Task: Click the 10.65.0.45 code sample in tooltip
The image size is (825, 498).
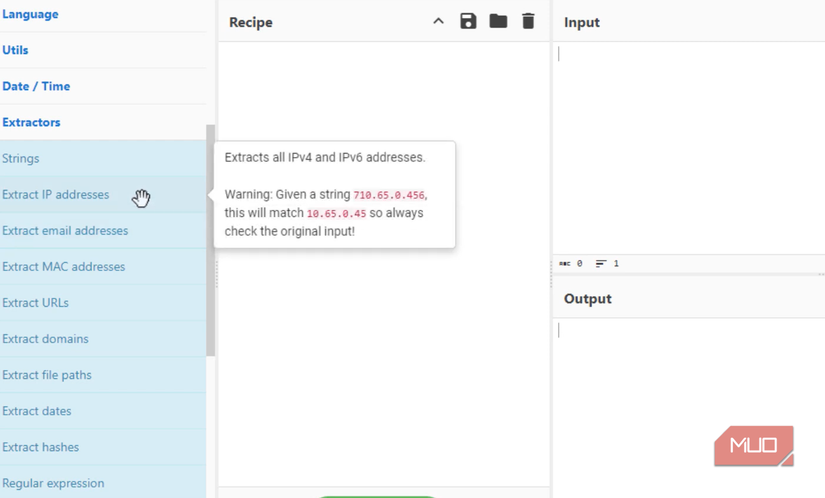Action: point(336,214)
